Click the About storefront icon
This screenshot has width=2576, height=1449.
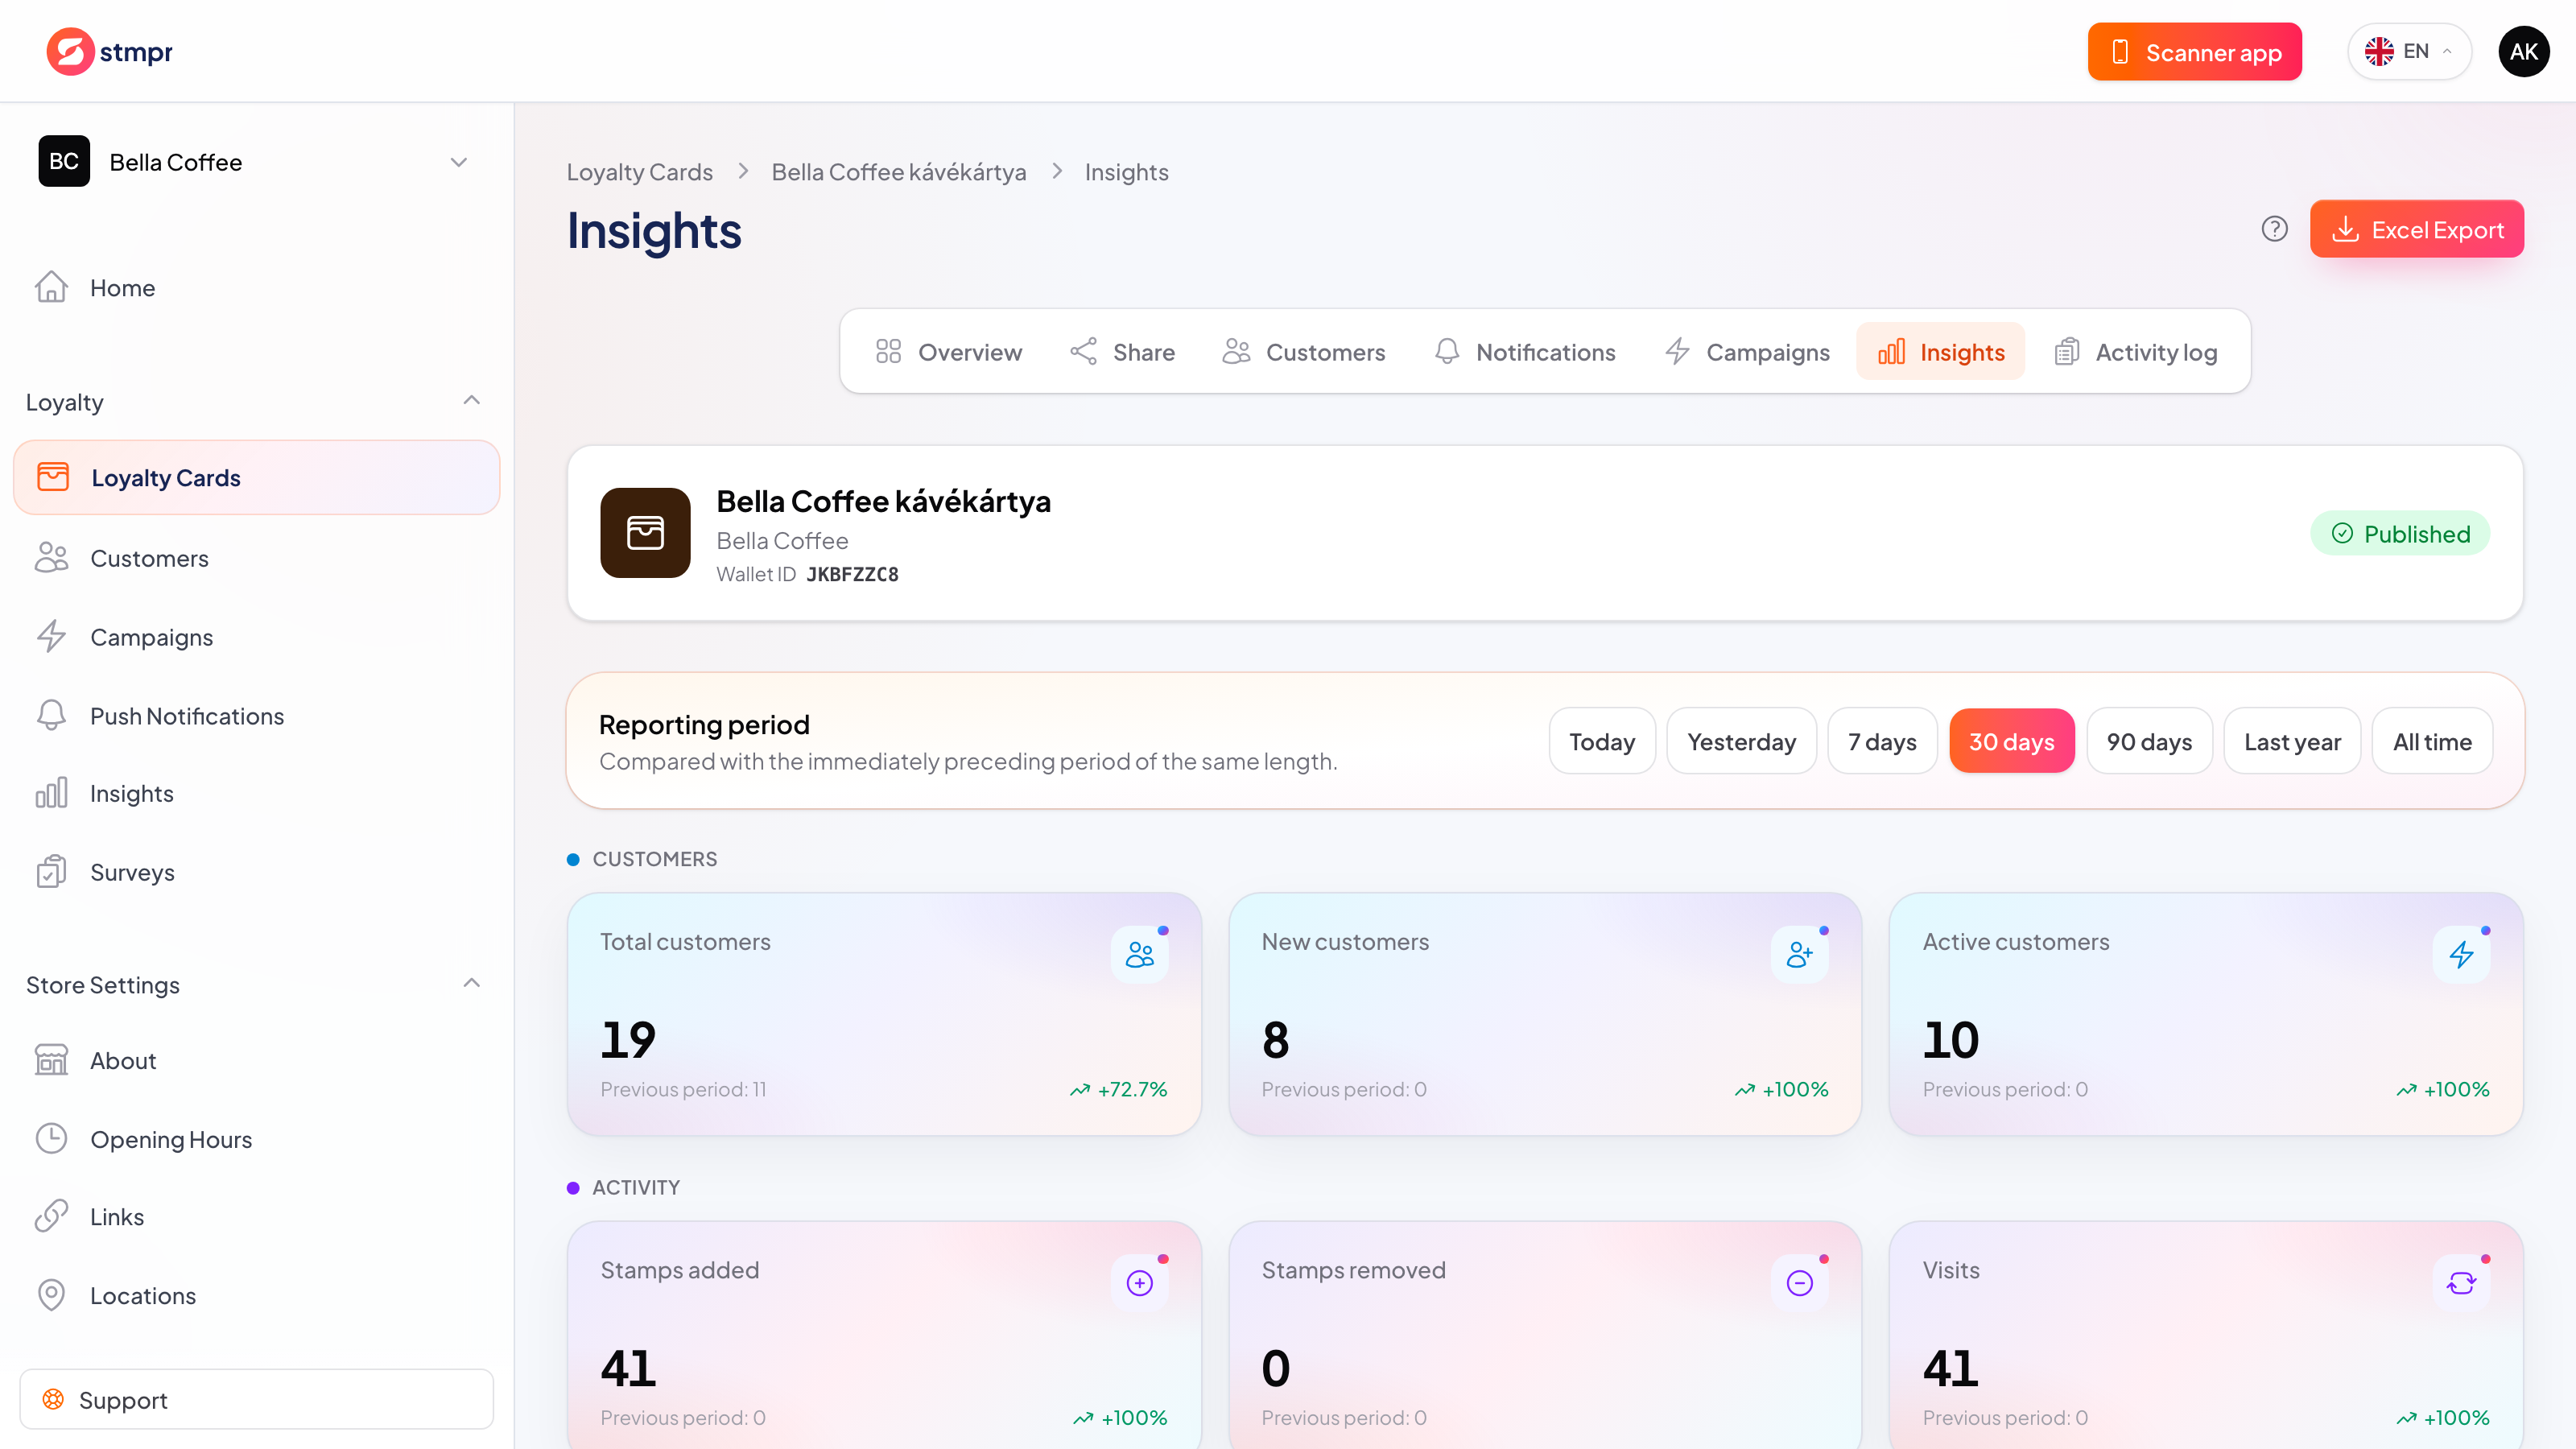click(51, 1060)
